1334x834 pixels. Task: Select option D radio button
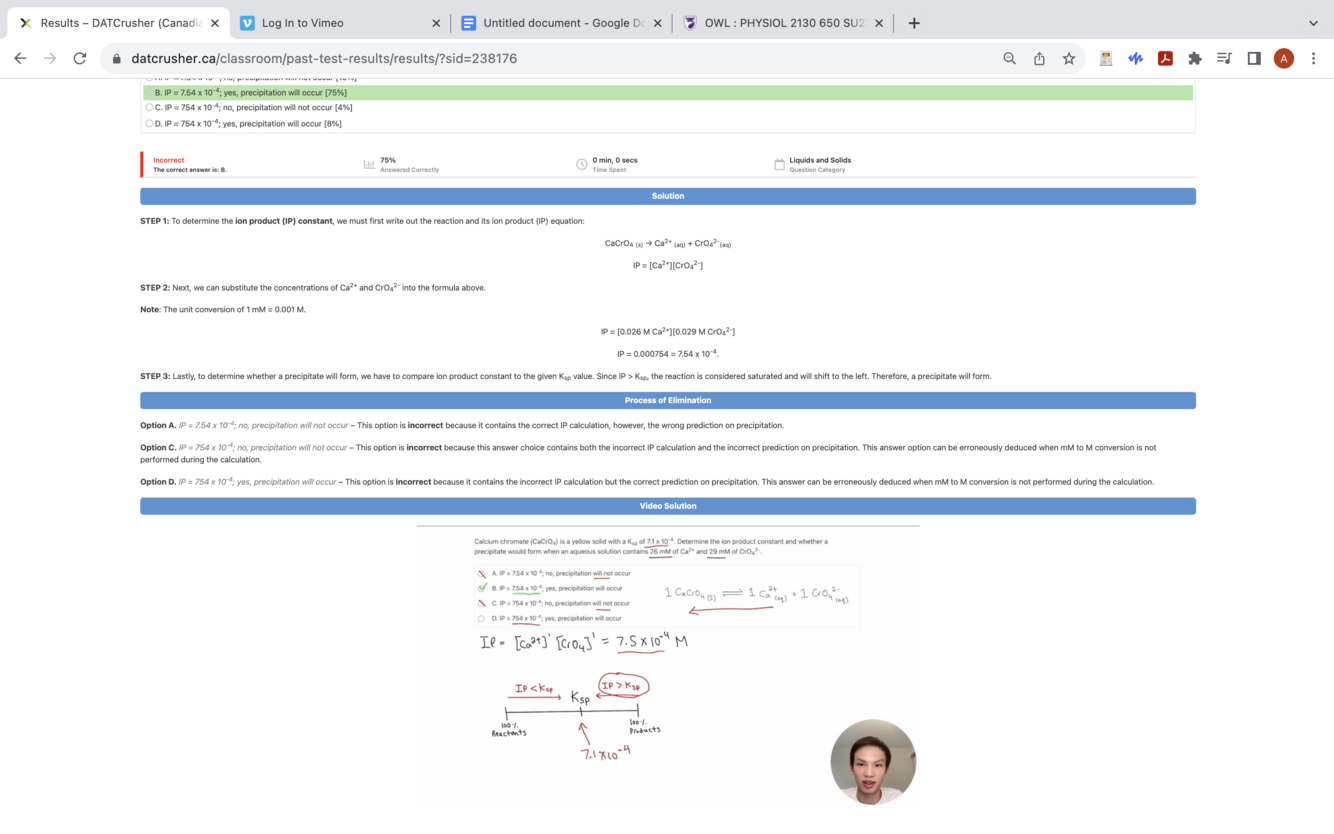tap(149, 124)
